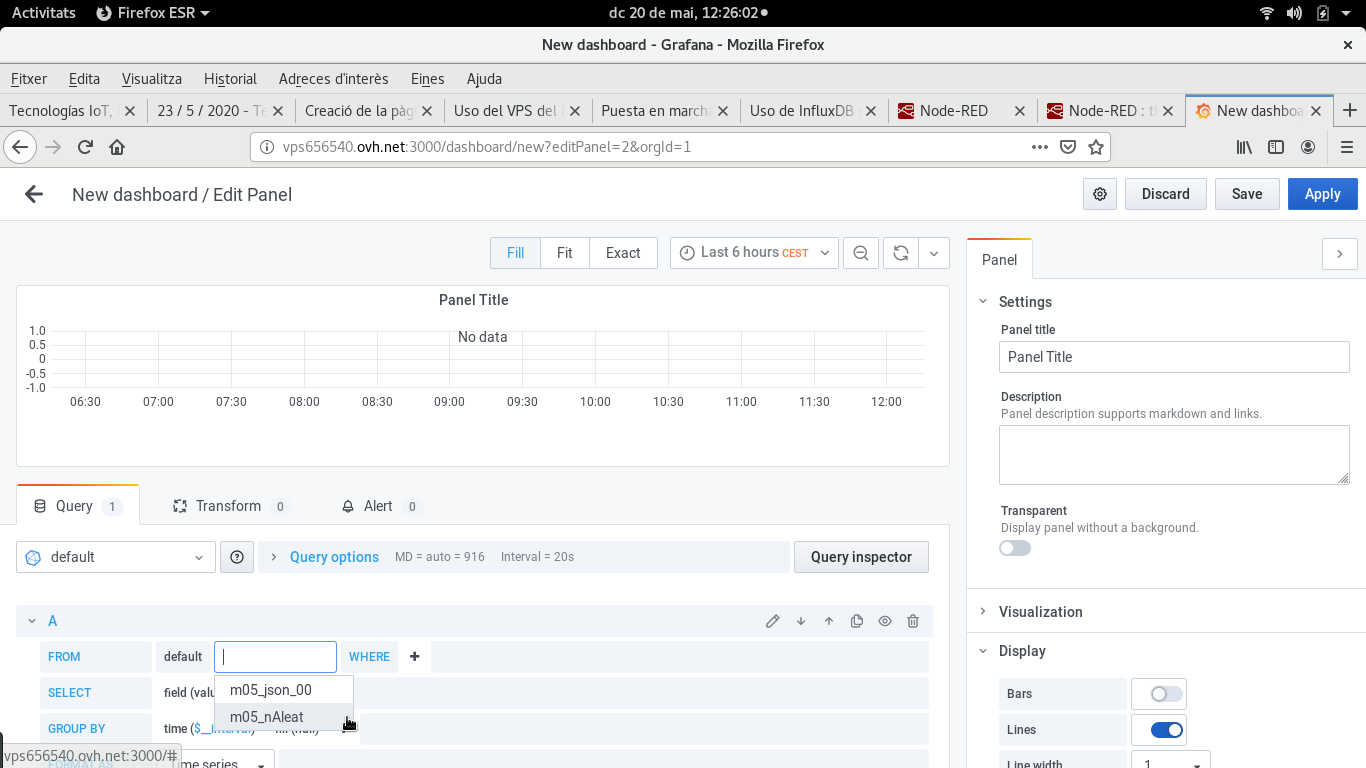
Task: Toggle the Bars switch
Action: tap(1167, 694)
